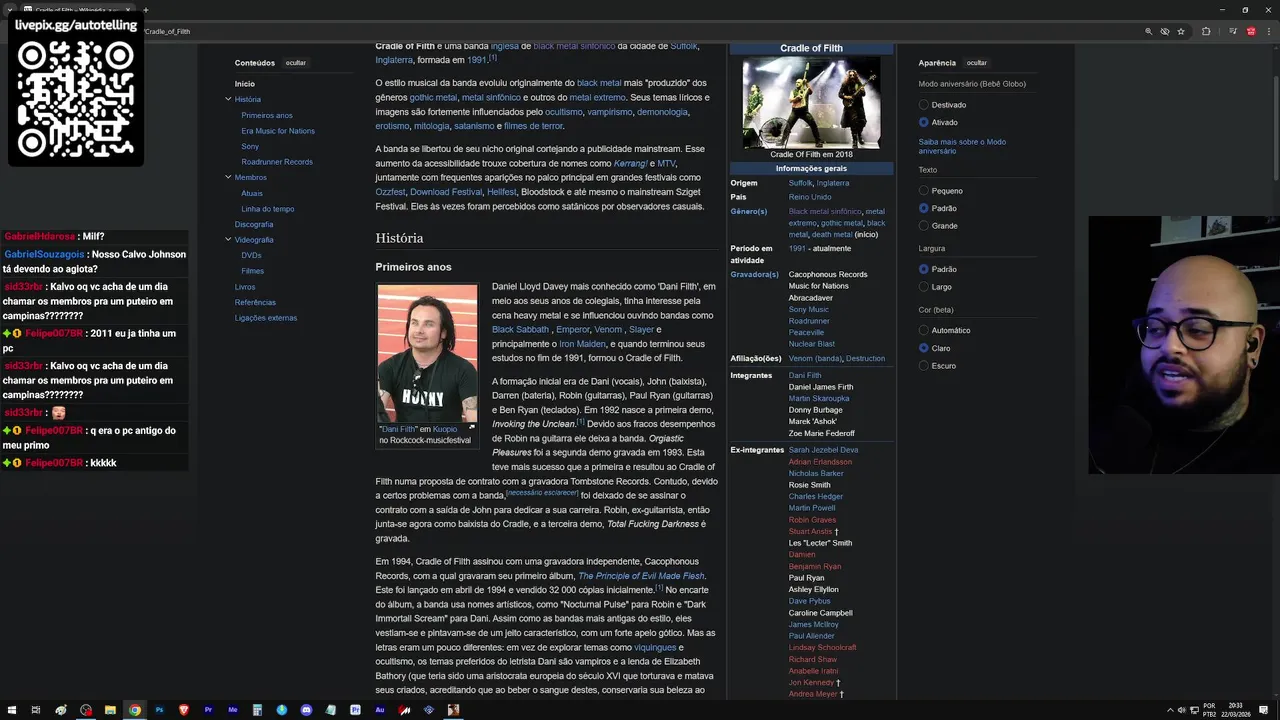The width and height of the screenshot is (1280, 720).
Task: Open the Chrome extensions puzzle icon
Action: tap(1206, 31)
